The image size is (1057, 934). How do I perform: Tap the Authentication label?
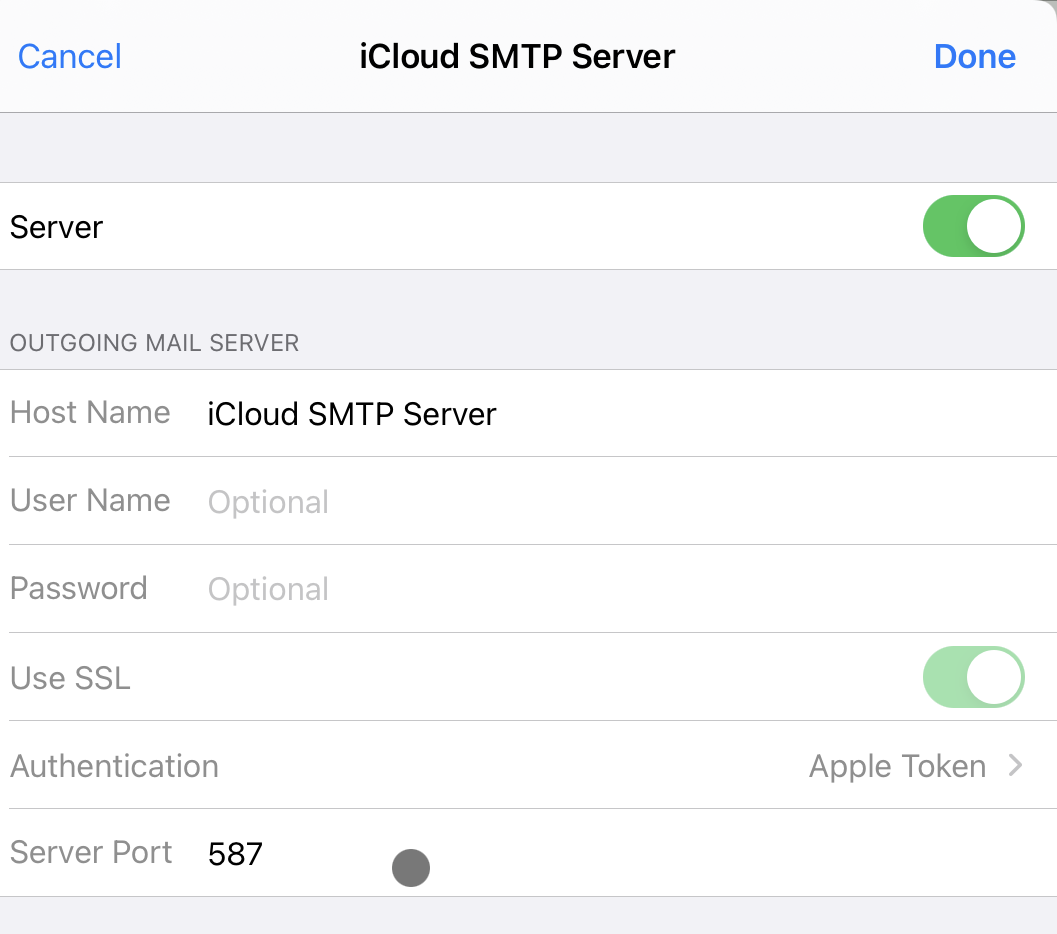pyautogui.click(x=115, y=766)
